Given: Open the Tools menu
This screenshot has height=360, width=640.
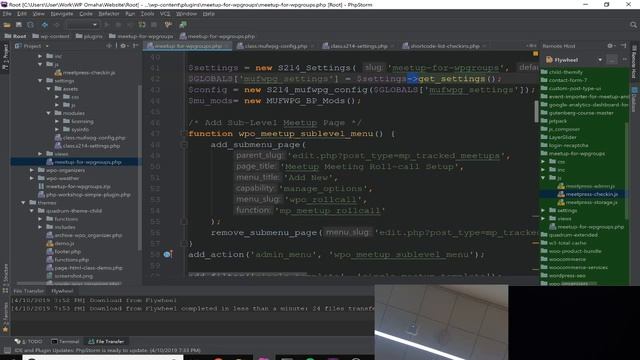Looking at the screenshot, I should click(147, 14).
